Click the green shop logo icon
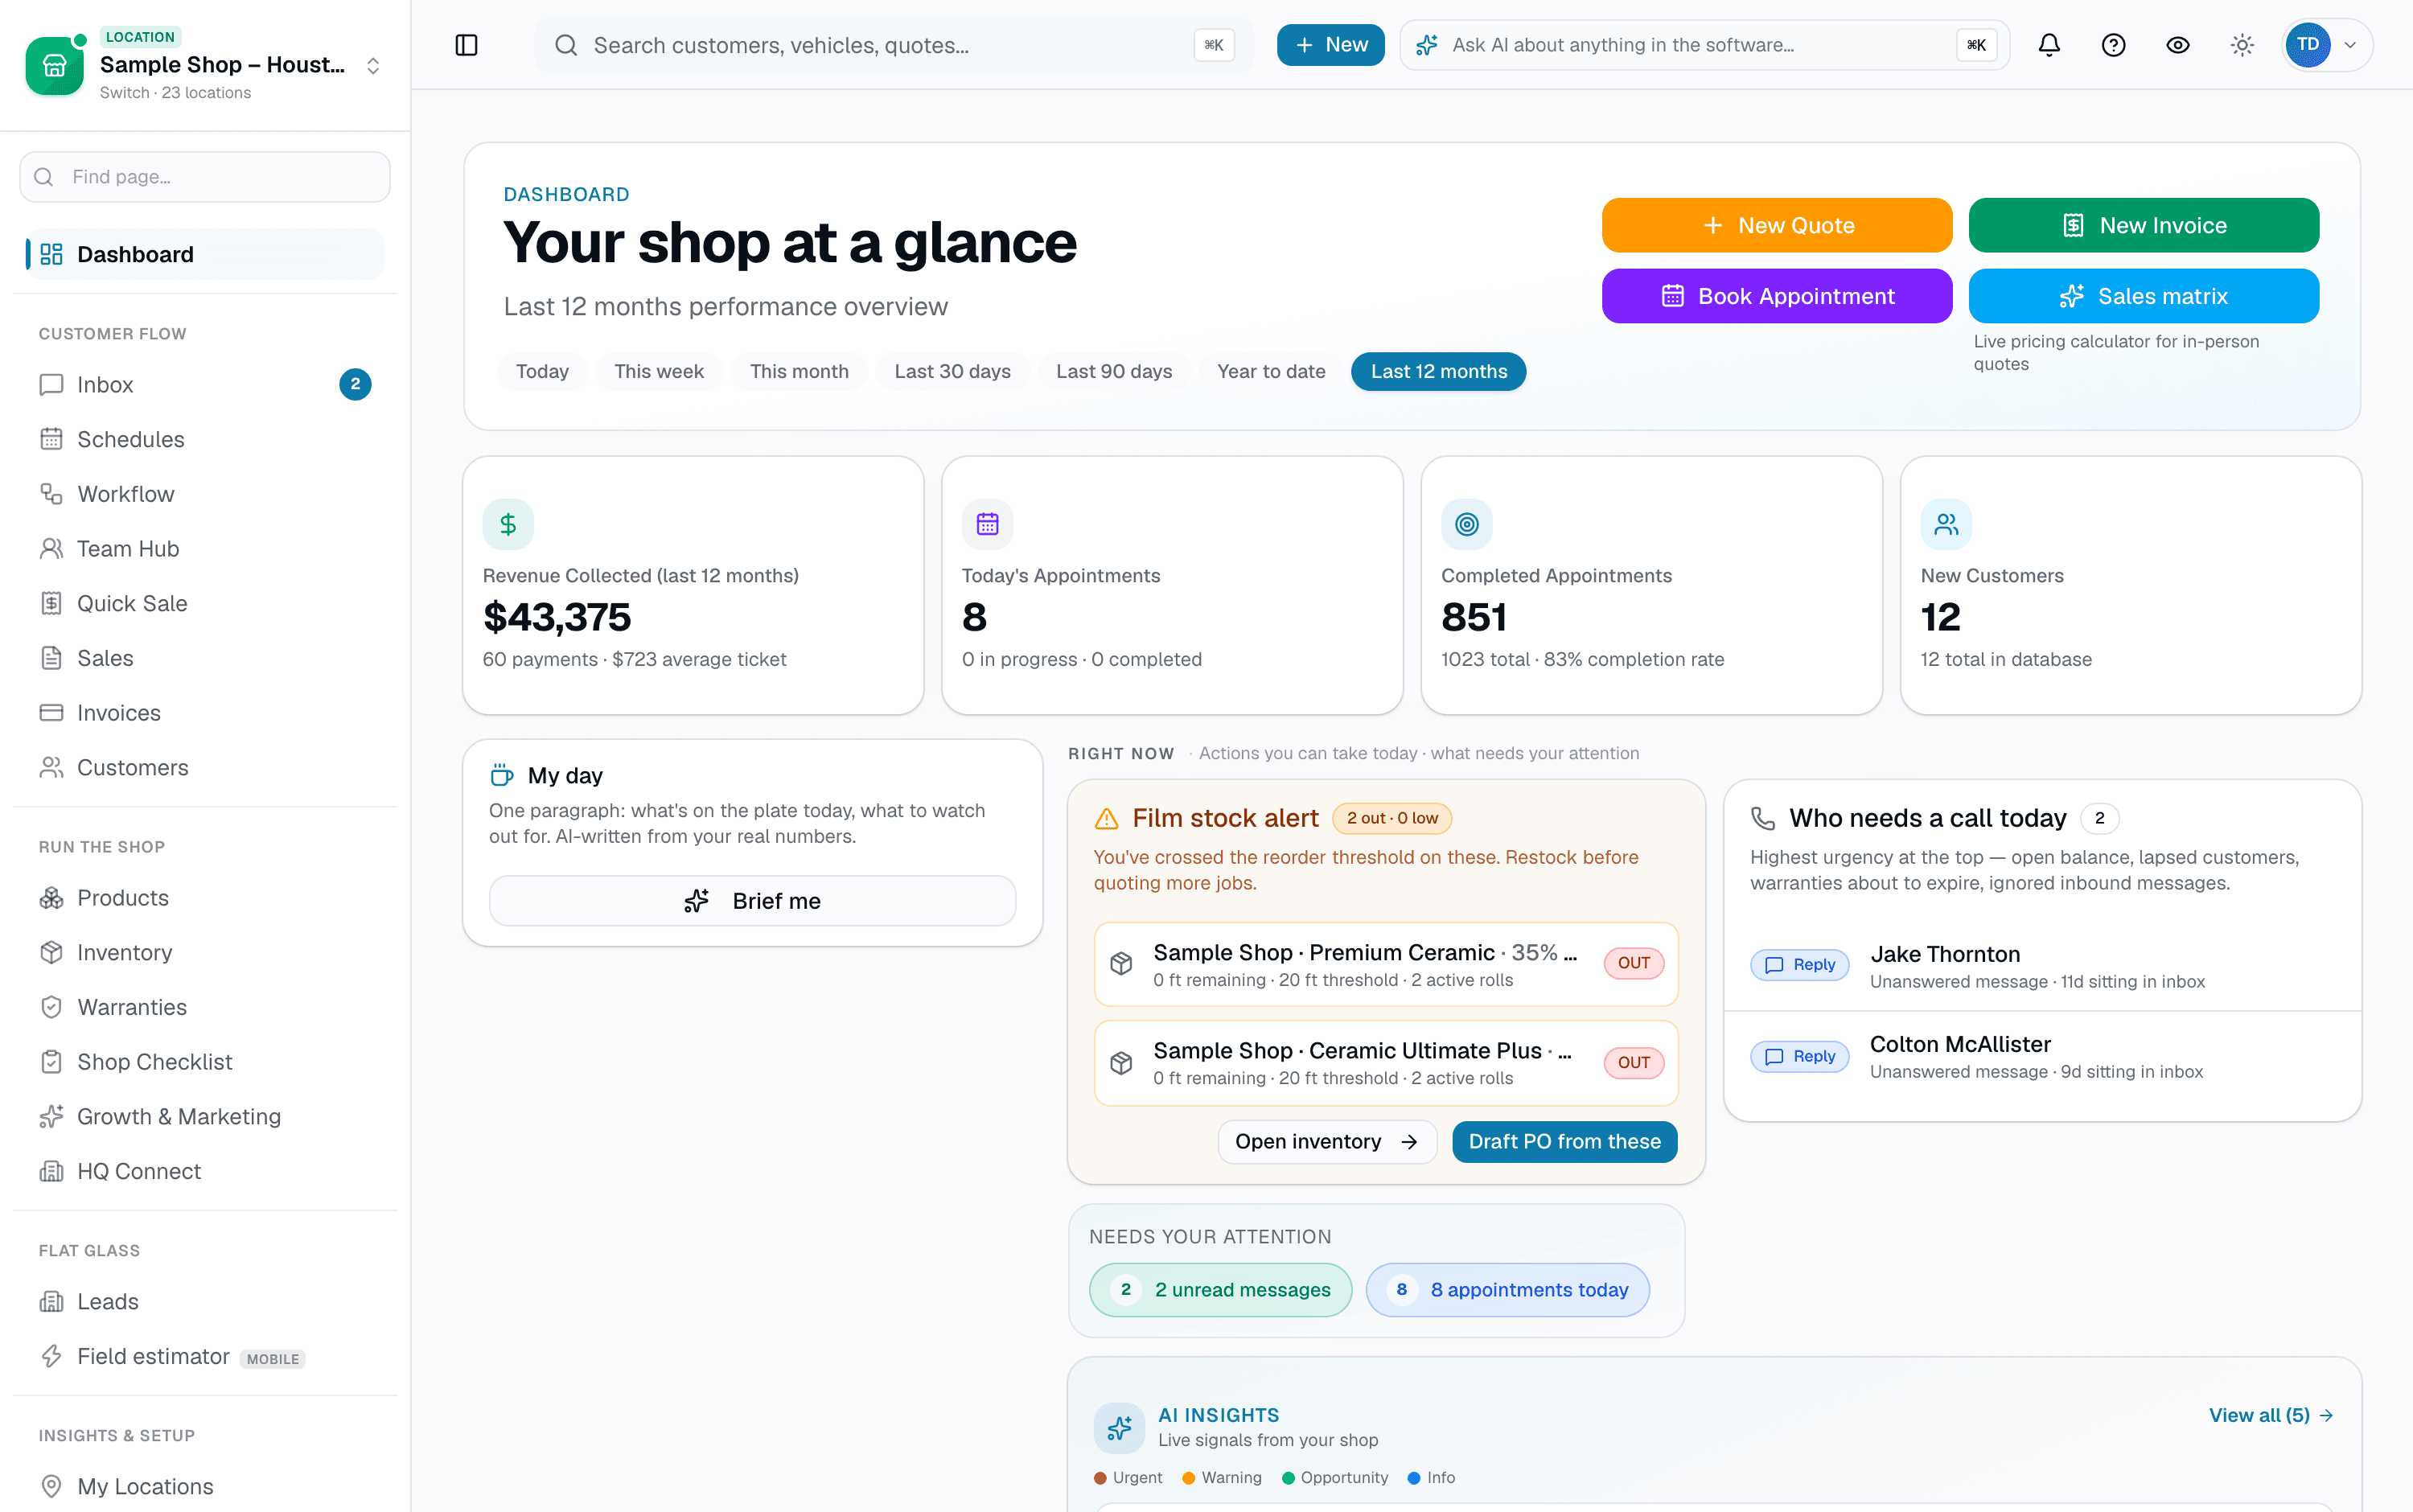The image size is (2413, 1512). pyautogui.click(x=54, y=66)
